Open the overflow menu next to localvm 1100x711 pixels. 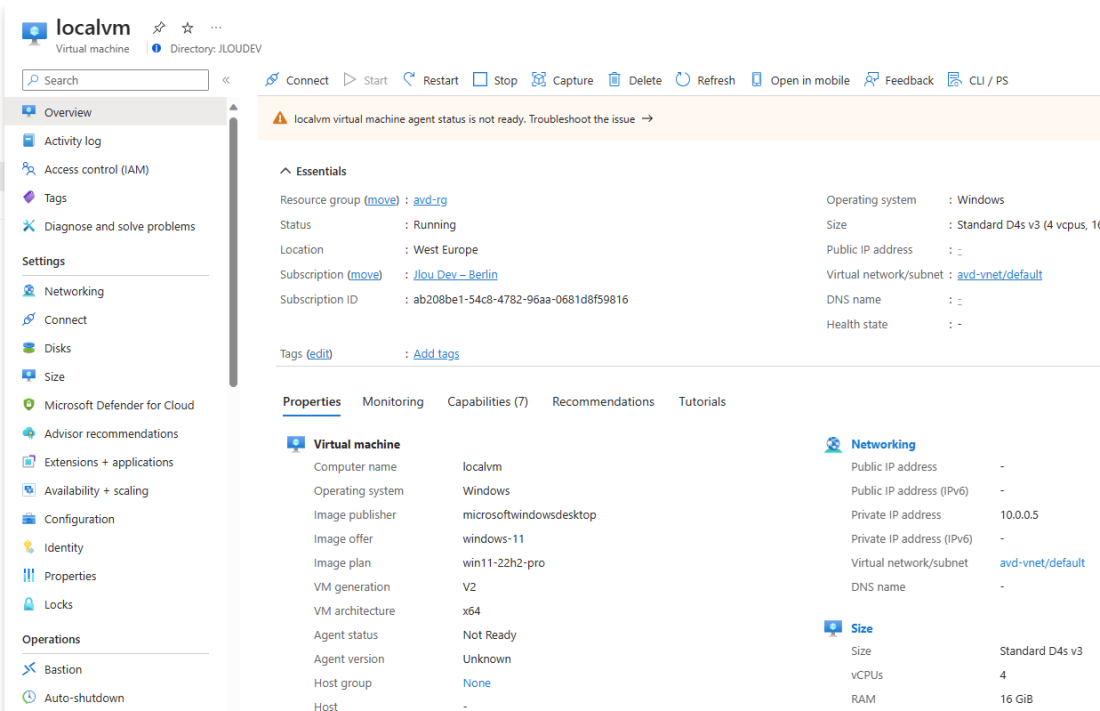coord(213,27)
